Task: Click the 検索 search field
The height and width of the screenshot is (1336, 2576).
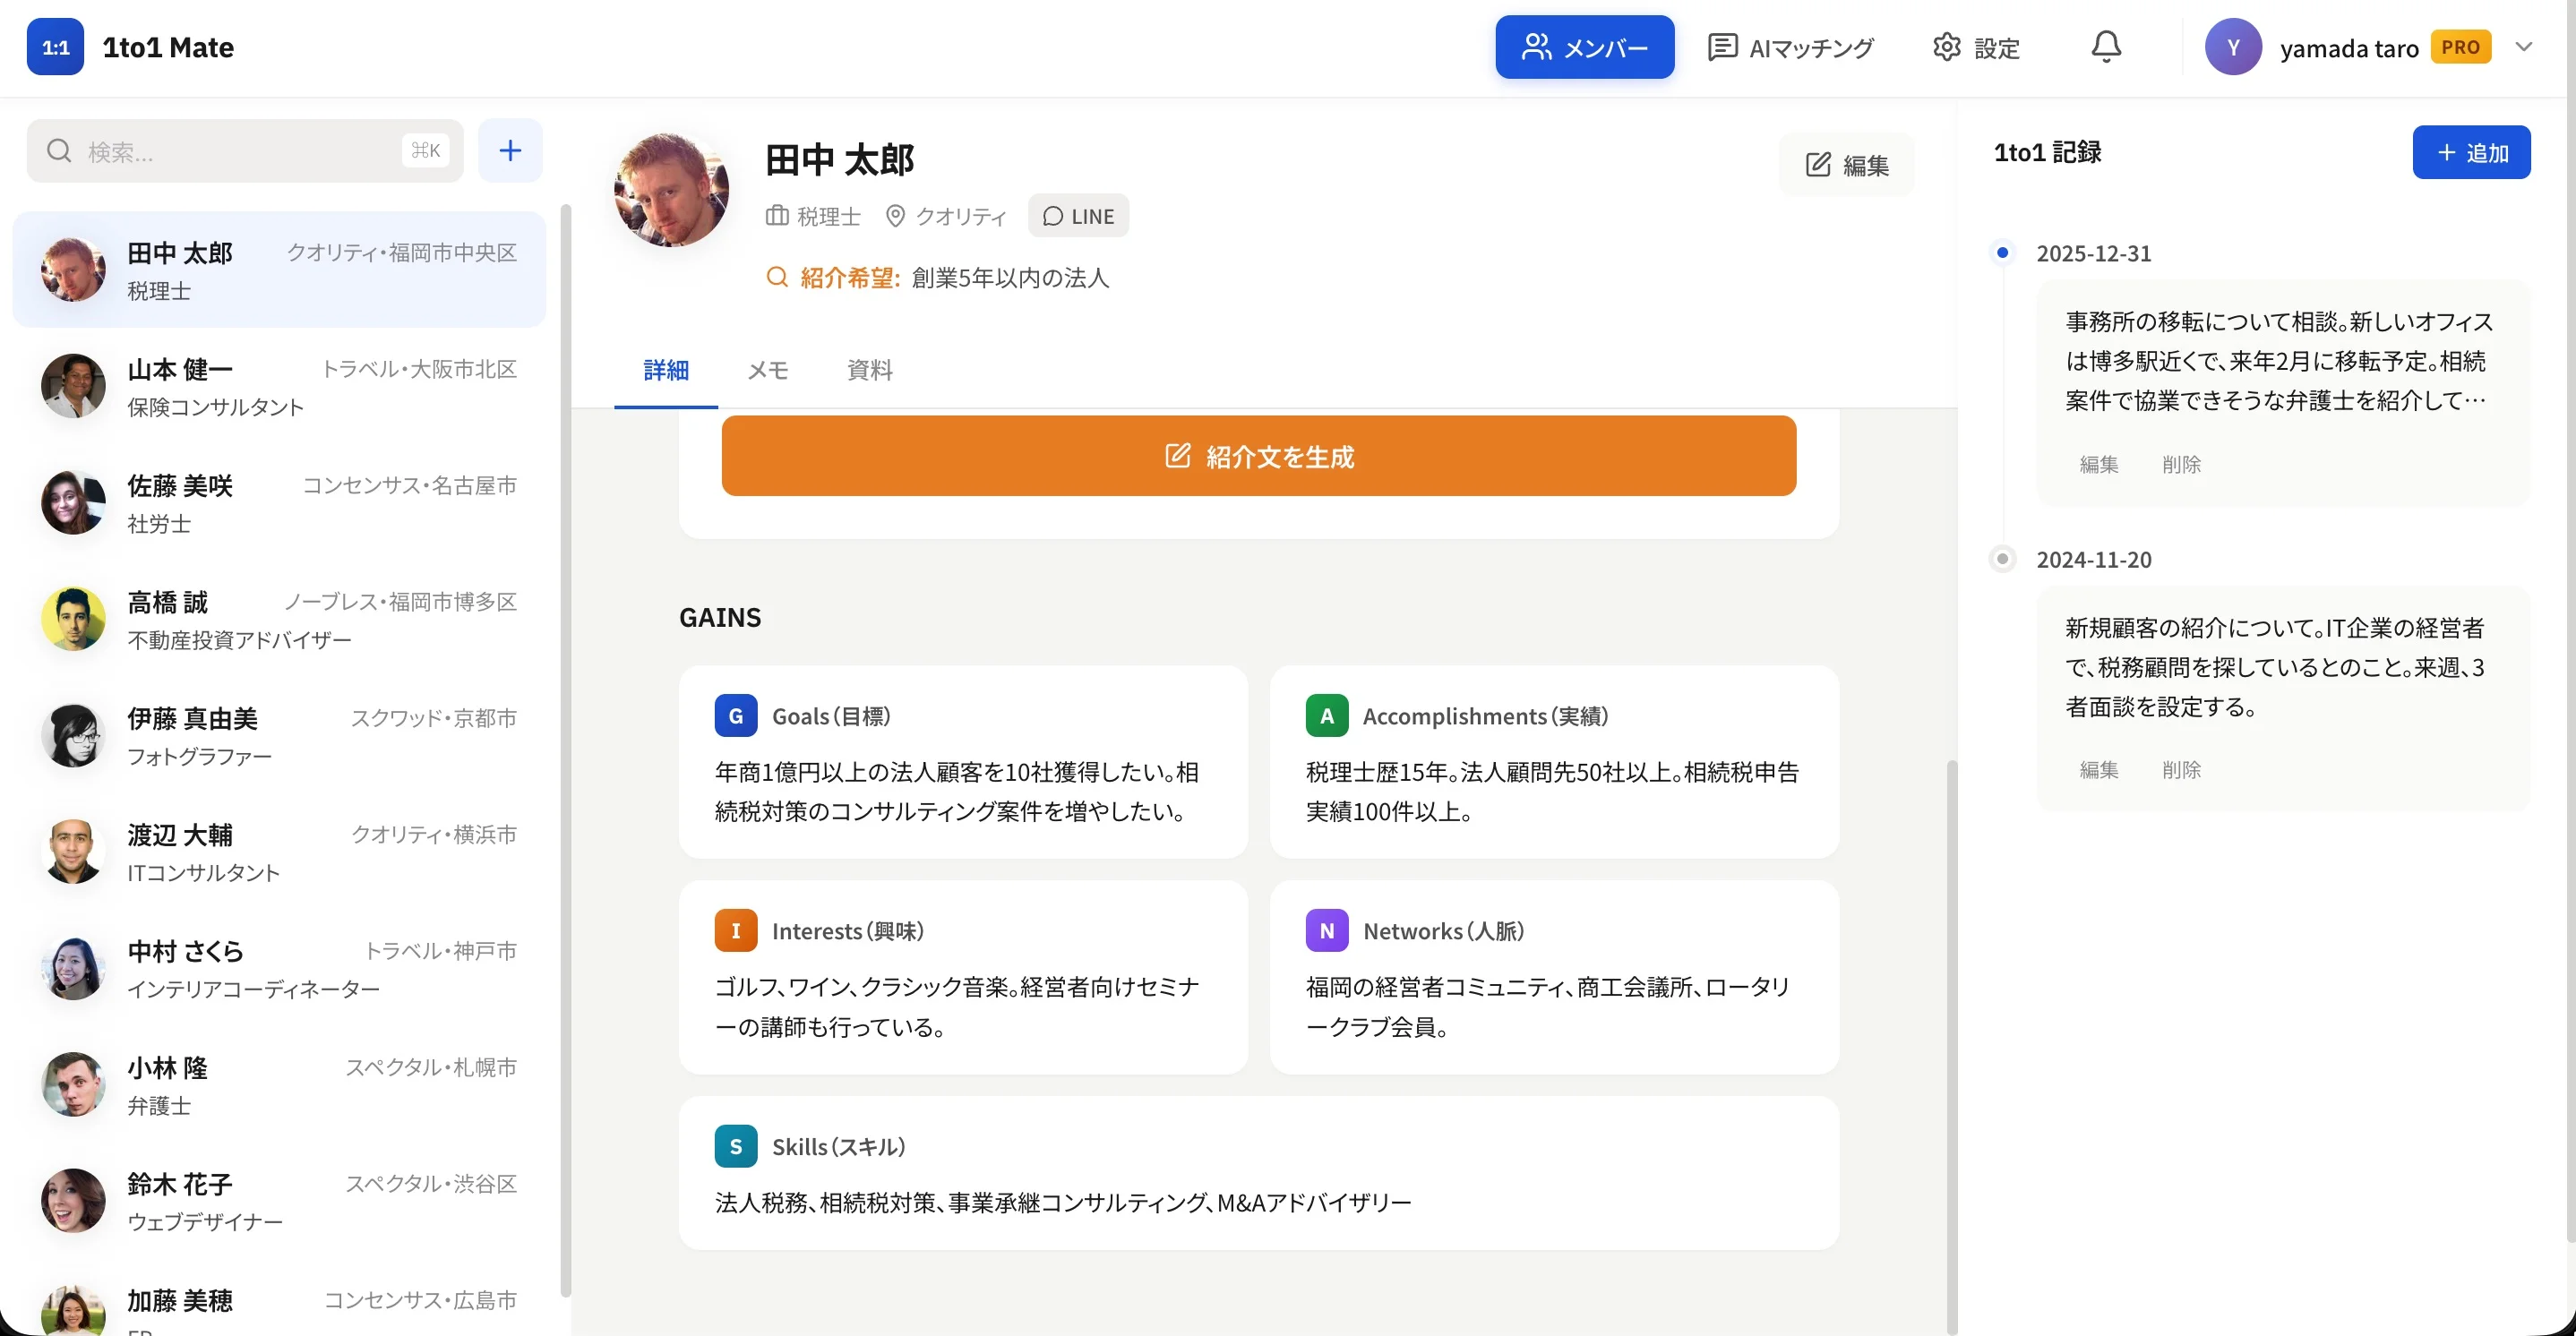Action: coord(245,151)
